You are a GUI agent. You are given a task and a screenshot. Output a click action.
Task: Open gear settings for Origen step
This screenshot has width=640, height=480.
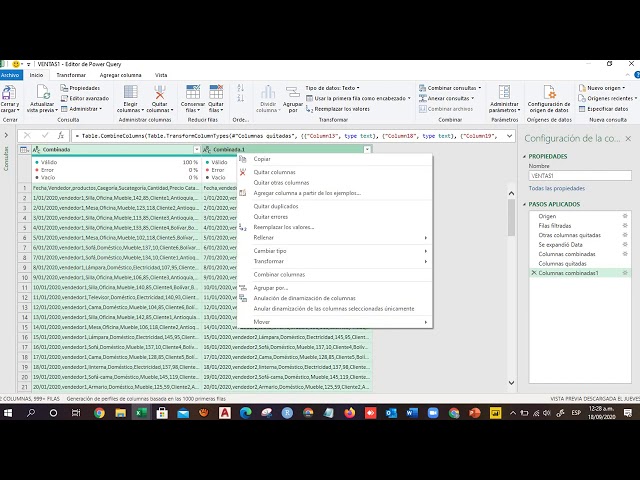coord(624,216)
